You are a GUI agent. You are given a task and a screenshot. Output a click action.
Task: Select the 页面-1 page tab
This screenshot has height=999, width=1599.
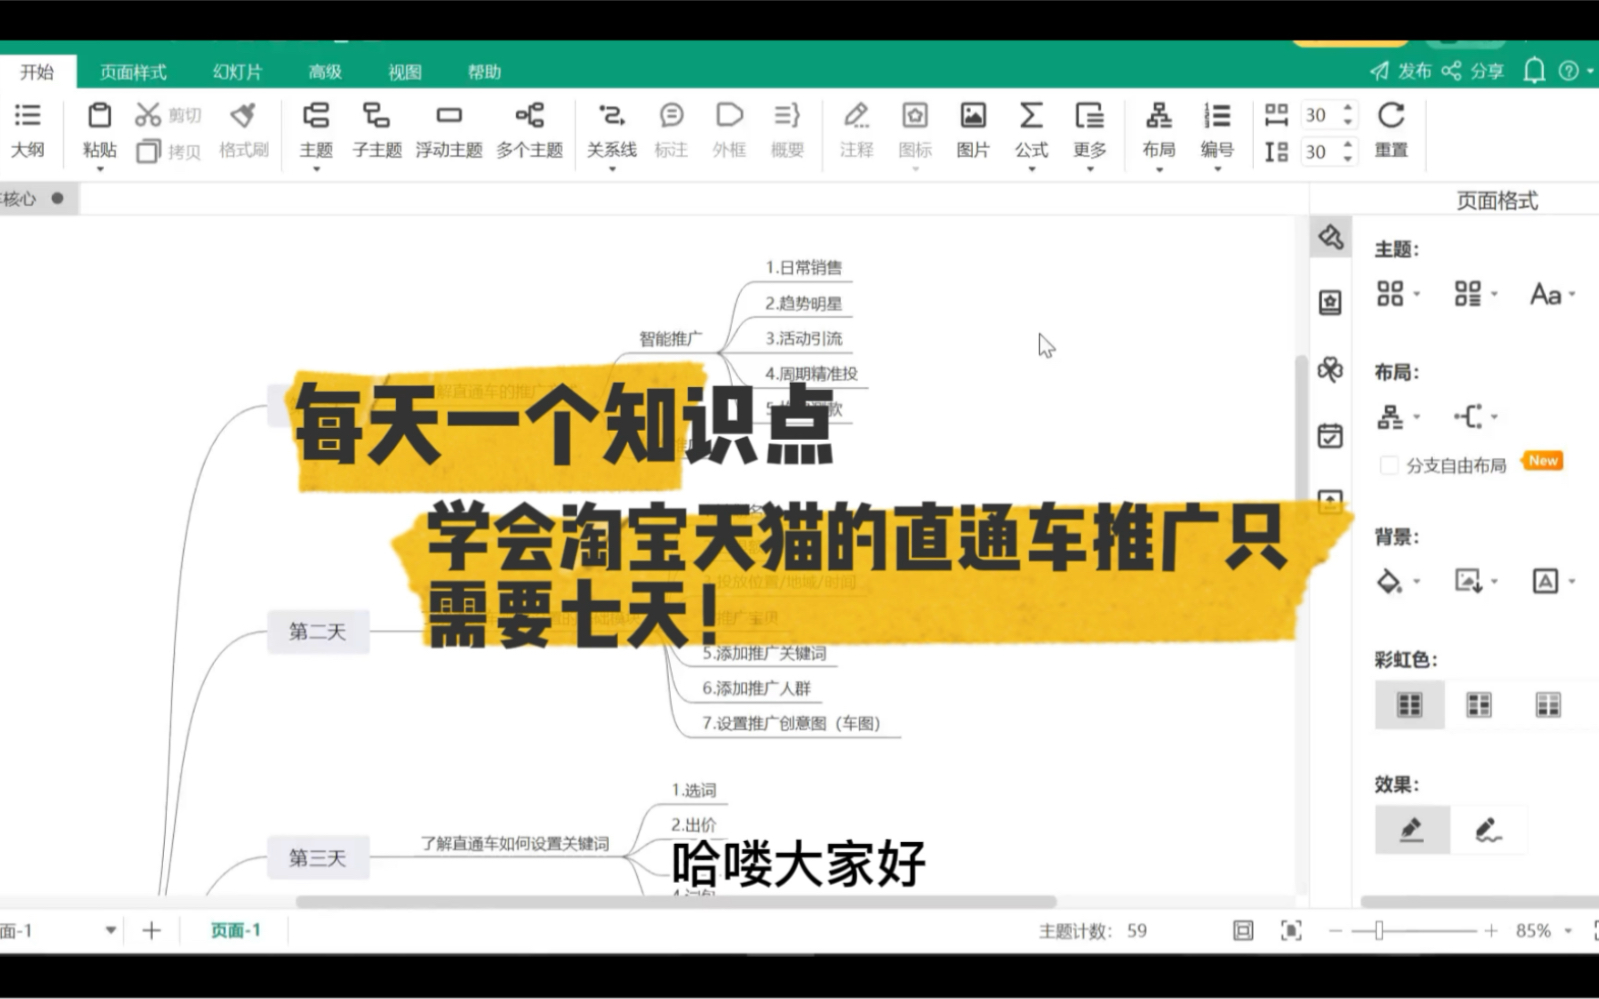(x=235, y=931)
